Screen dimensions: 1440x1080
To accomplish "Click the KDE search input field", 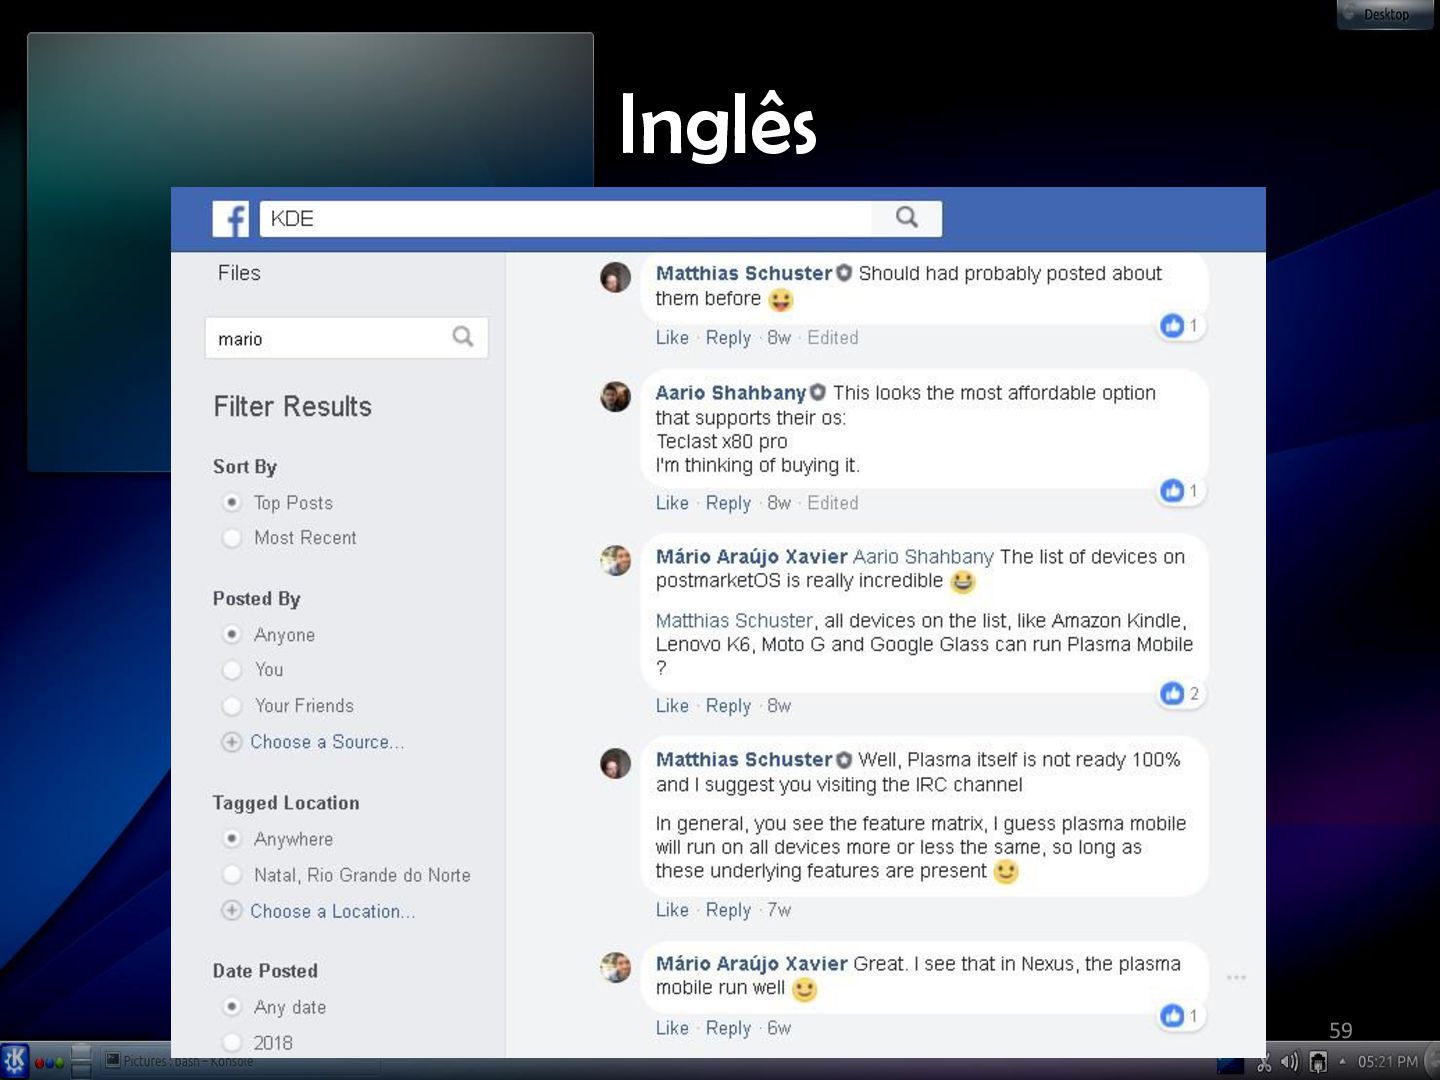I will tap(566, 218).
